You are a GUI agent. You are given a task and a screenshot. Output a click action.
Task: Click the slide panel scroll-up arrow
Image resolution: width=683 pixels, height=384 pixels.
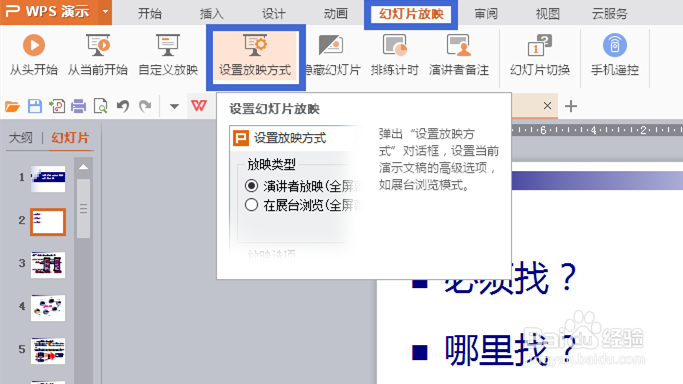click(x=84, y=167)
